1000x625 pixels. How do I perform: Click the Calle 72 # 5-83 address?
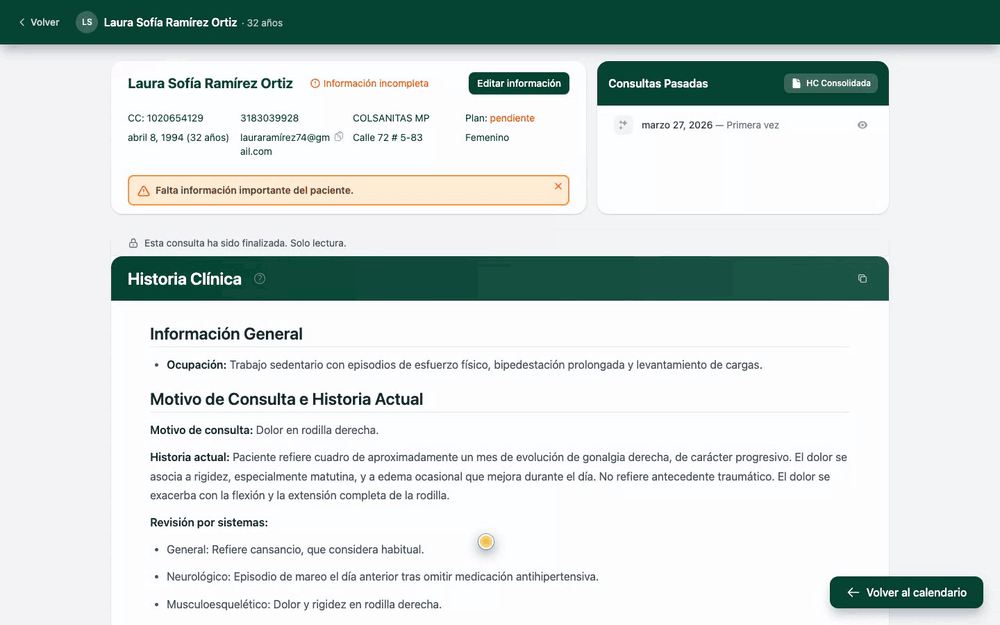[387, 137]
